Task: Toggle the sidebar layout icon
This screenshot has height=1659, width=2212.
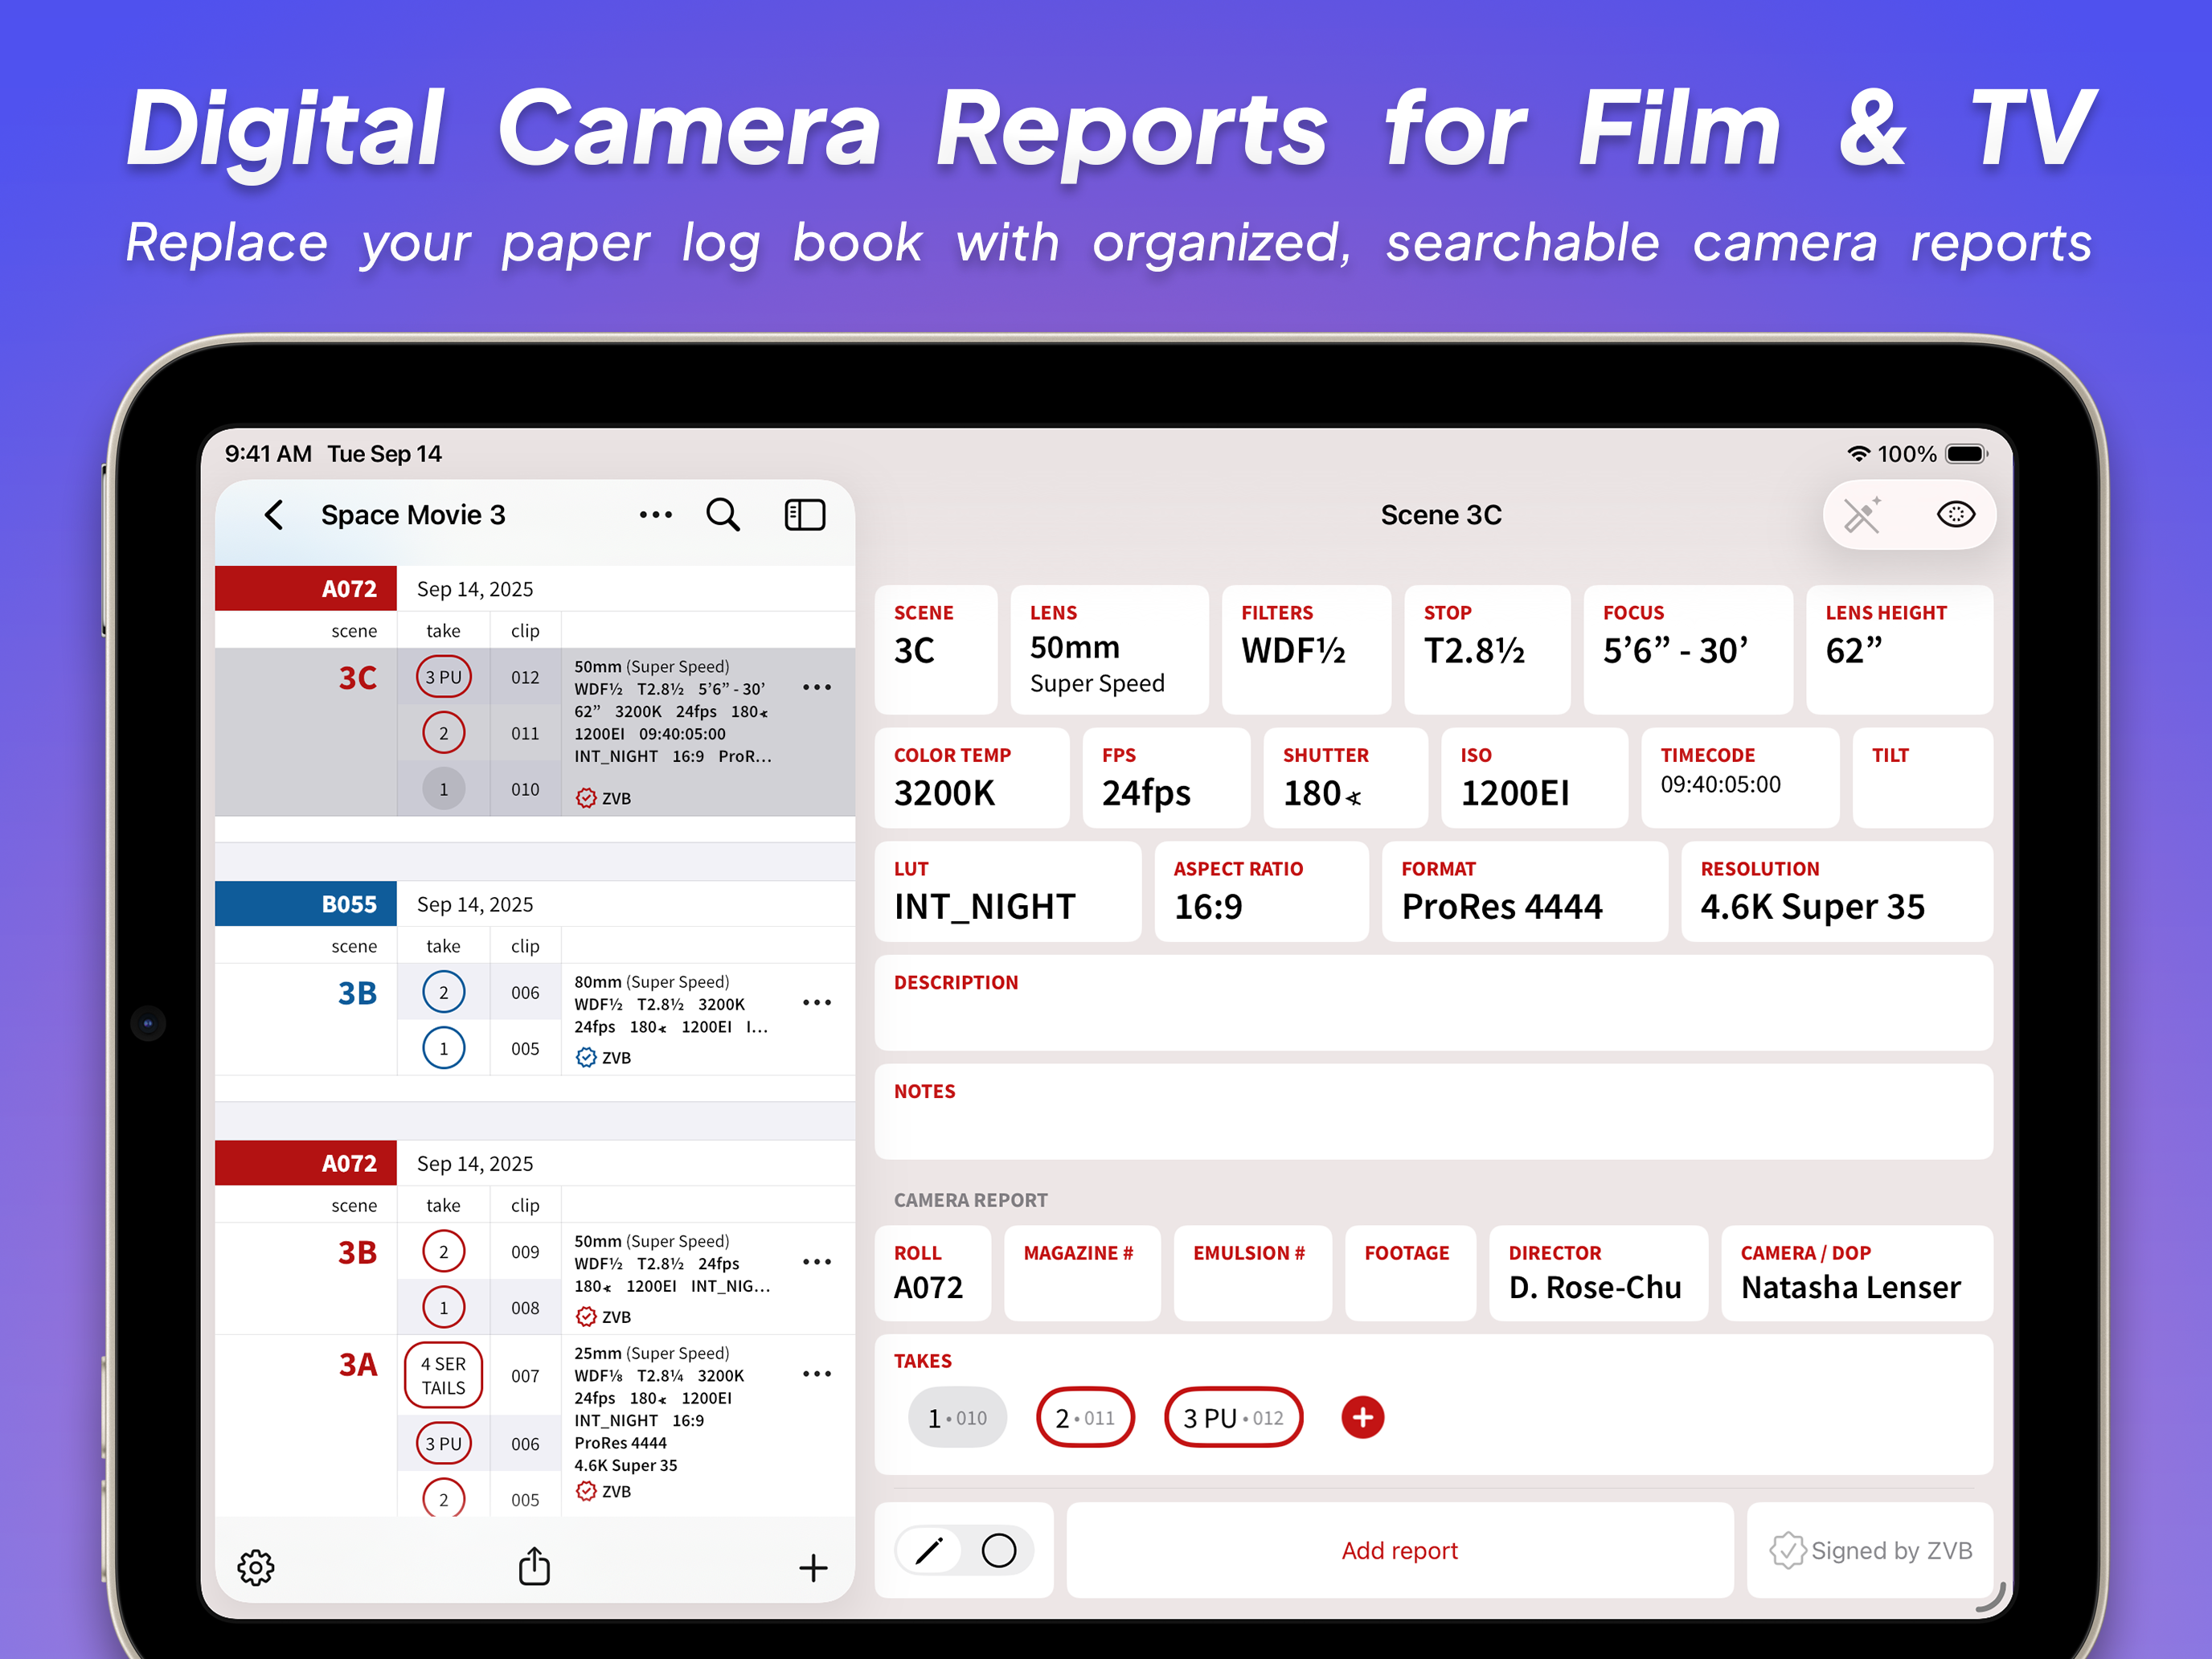Action: [804, 515]
